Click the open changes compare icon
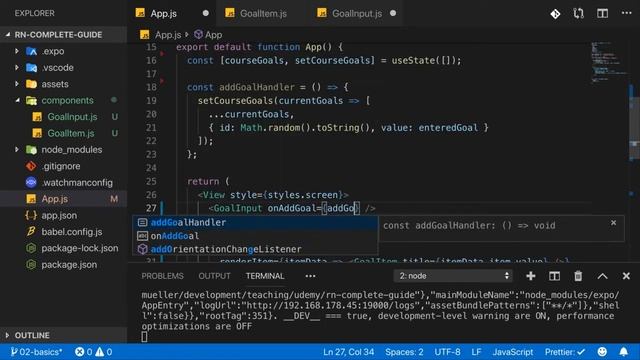Screen dimensions: 640x360 tap(578, 14)
